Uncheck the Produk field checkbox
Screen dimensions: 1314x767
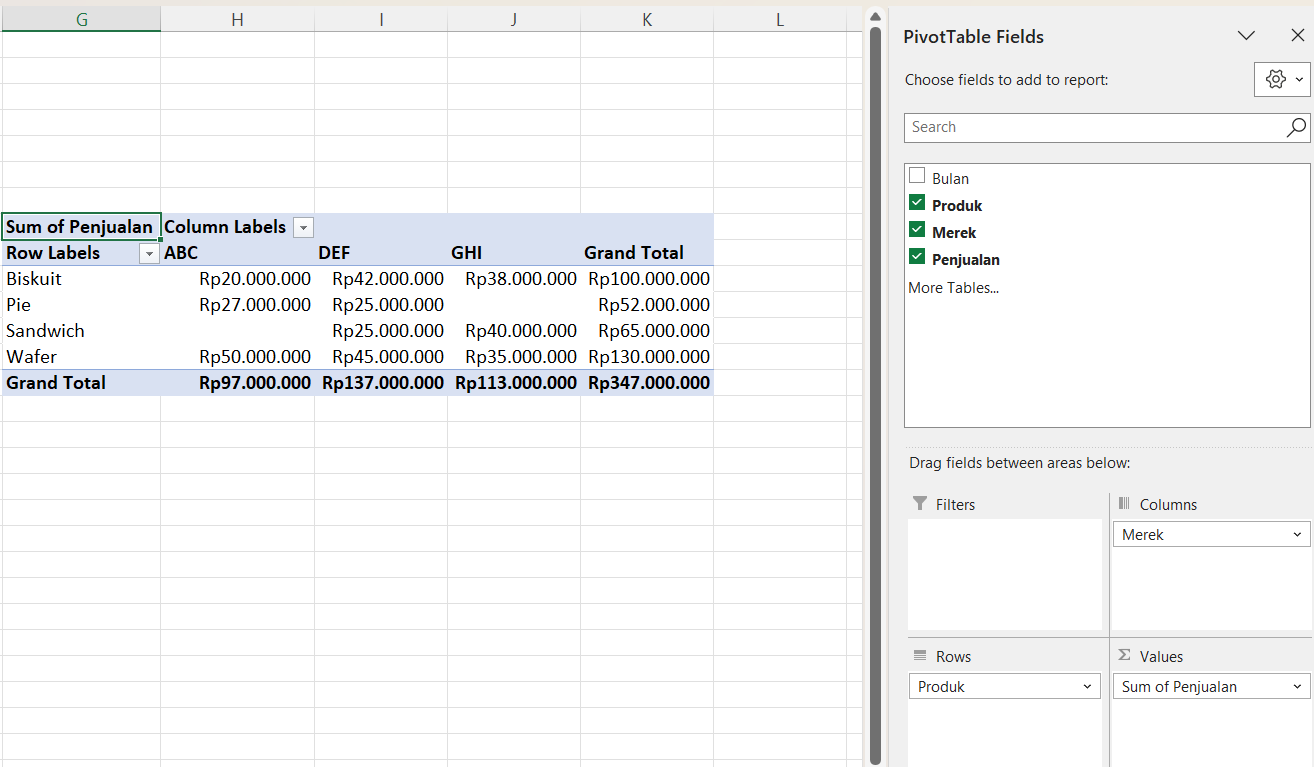917,203
